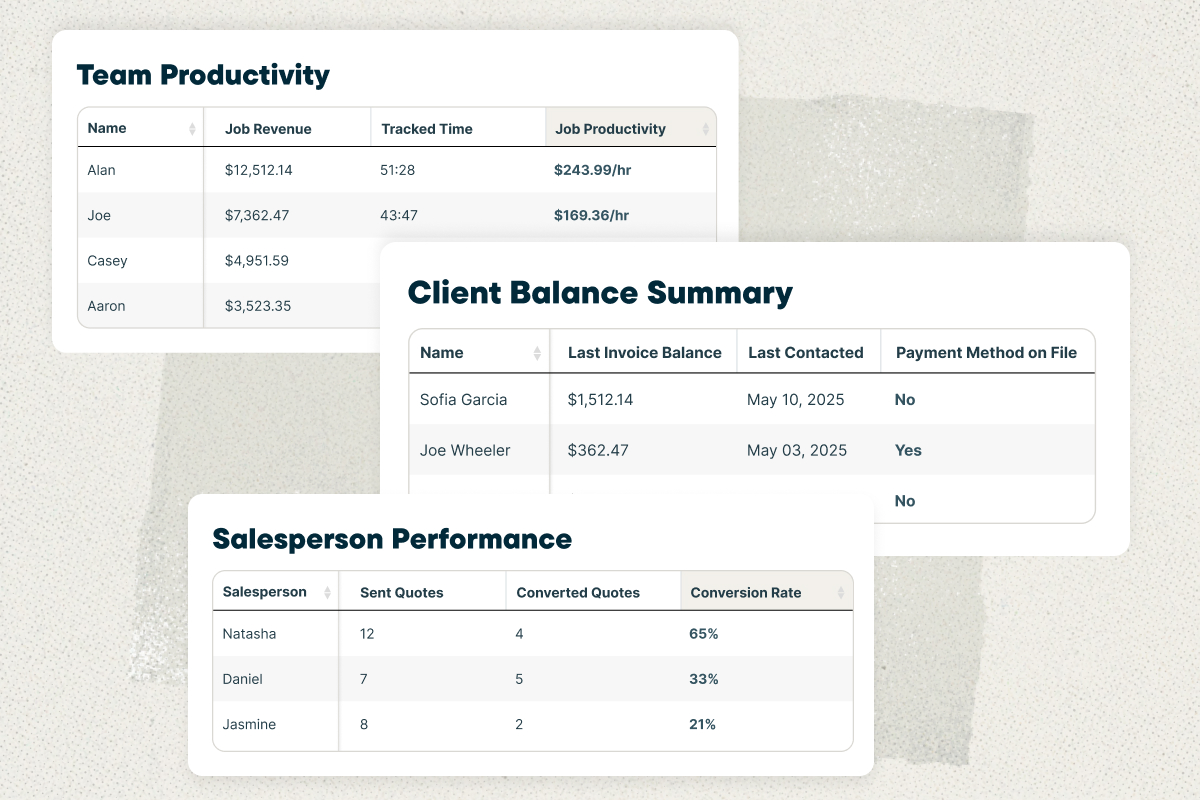Viewport: 1200px width, 800px height.
Task: Select Casey in the Team Productivity table
Action: pos(107,261)
